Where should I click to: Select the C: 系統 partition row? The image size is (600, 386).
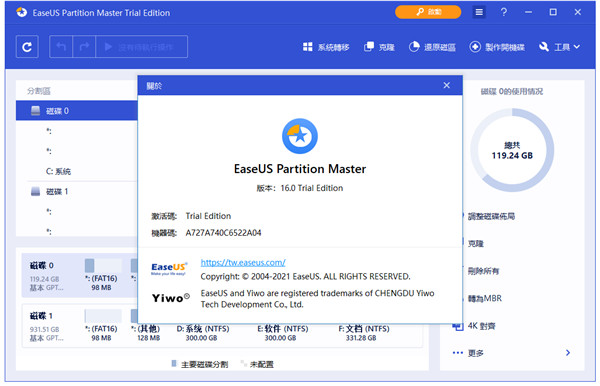pyautogui.click(x=77, y=171)
